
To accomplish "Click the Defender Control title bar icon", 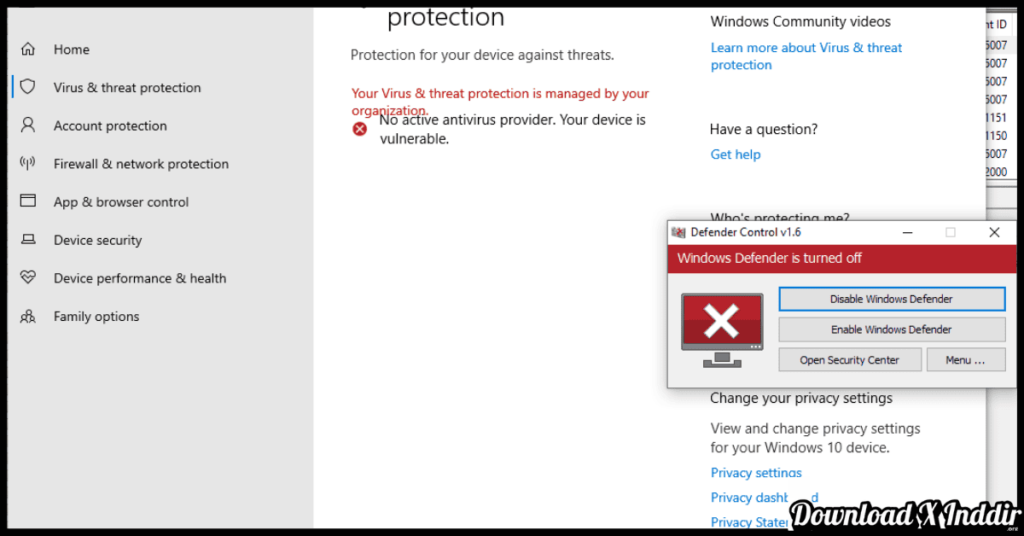I will click(678, 233).
